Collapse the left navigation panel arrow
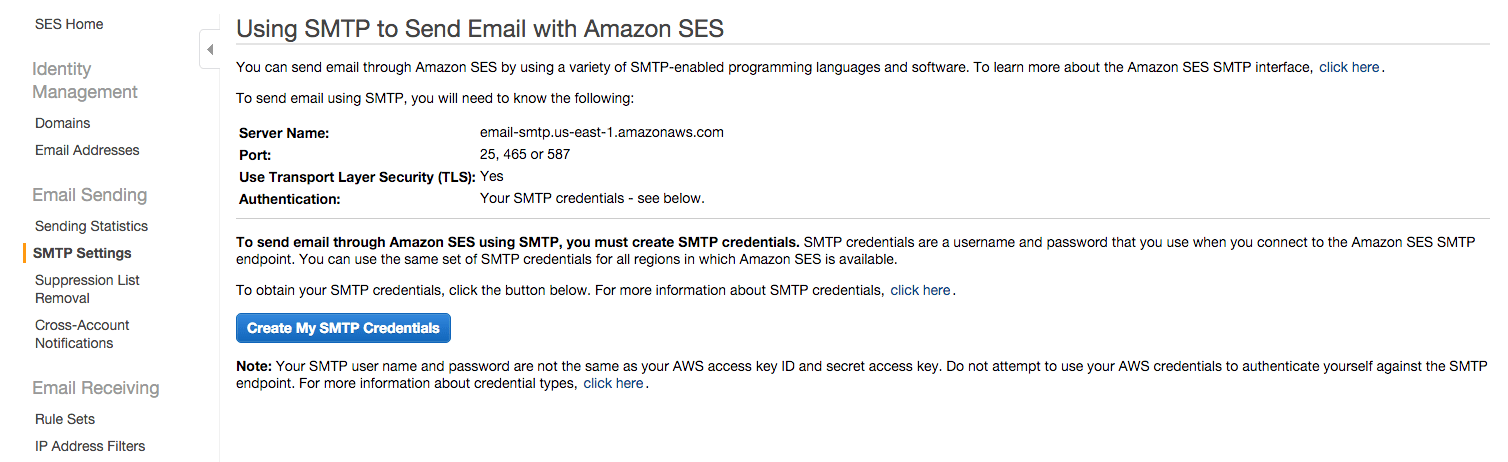This screenshot has height=462, width=1508. coord(210,49)
